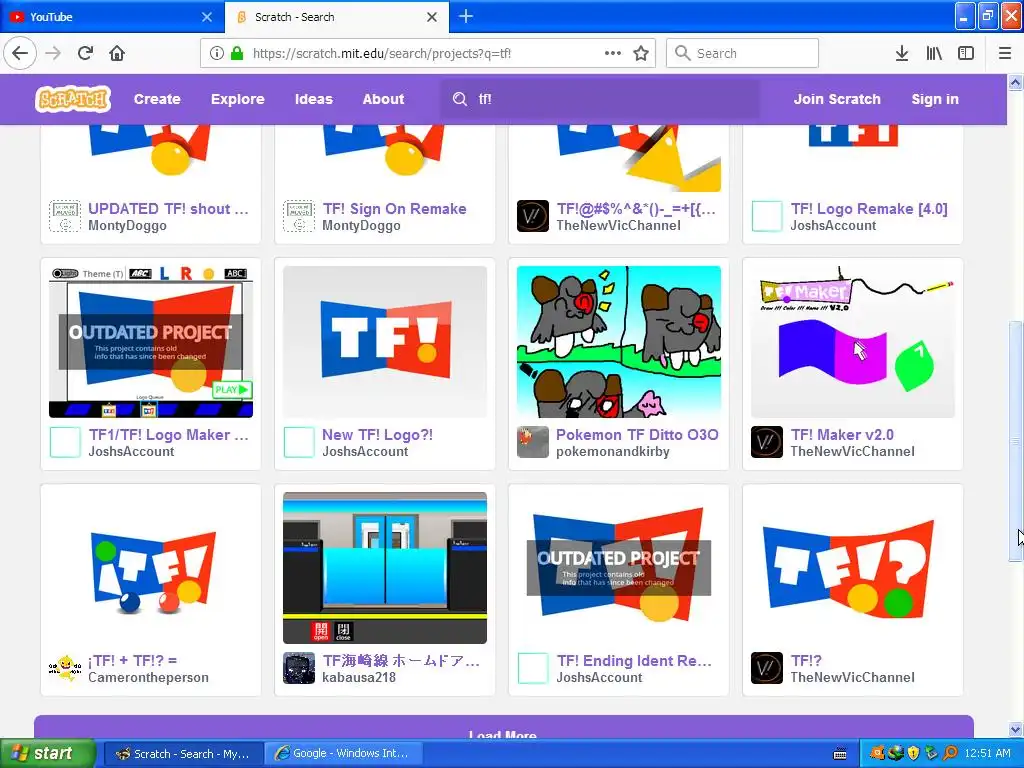
Task: Reload the current page
Action: click(x=85, y=53)
